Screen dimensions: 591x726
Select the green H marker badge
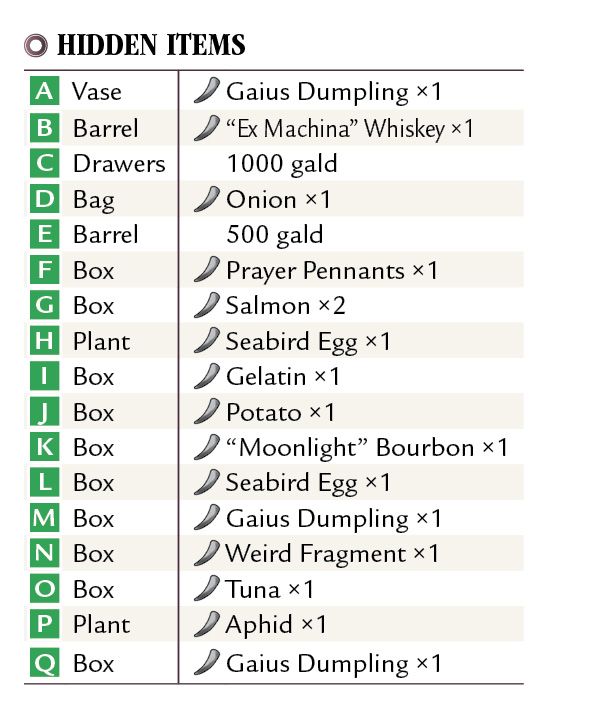[x=44, y=341]
